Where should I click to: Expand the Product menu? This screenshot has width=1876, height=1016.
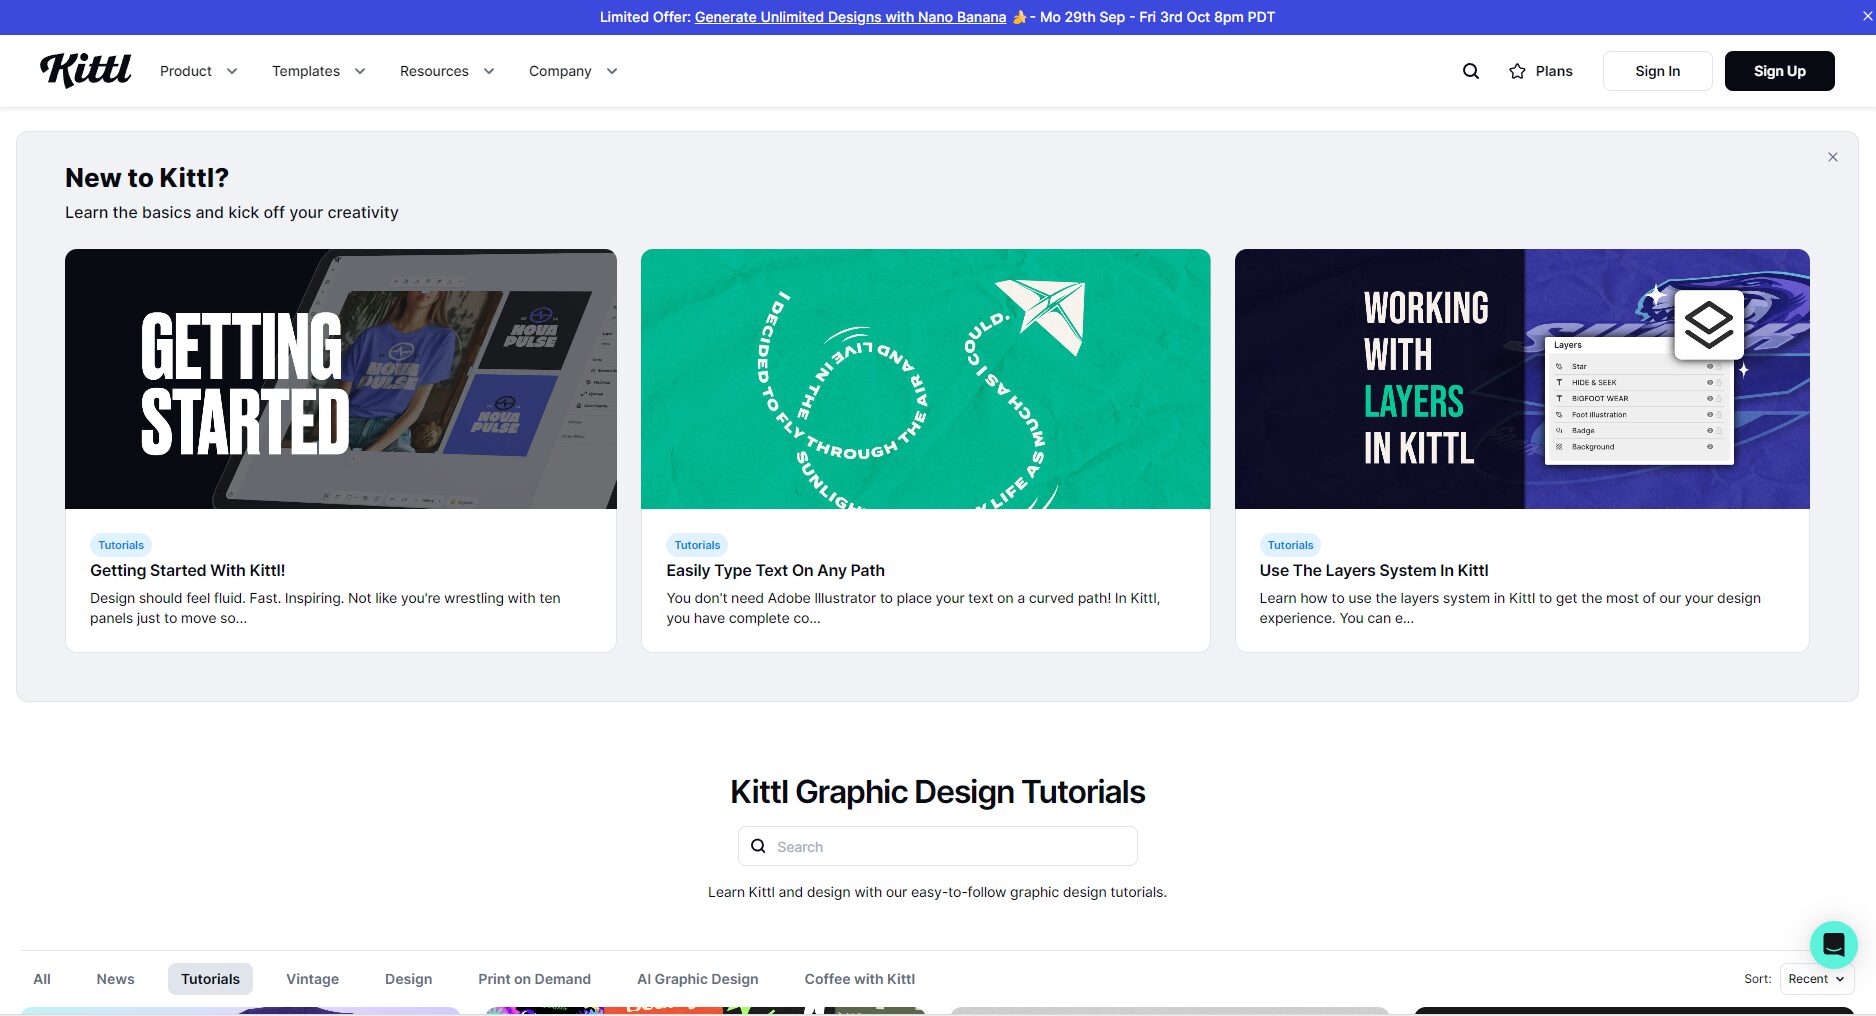198,71
